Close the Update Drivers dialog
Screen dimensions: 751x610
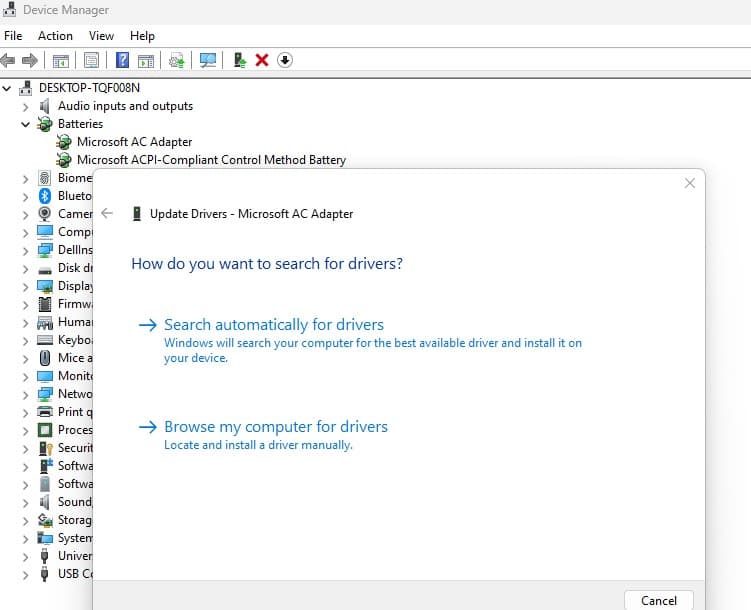click(x=690, y=183)
